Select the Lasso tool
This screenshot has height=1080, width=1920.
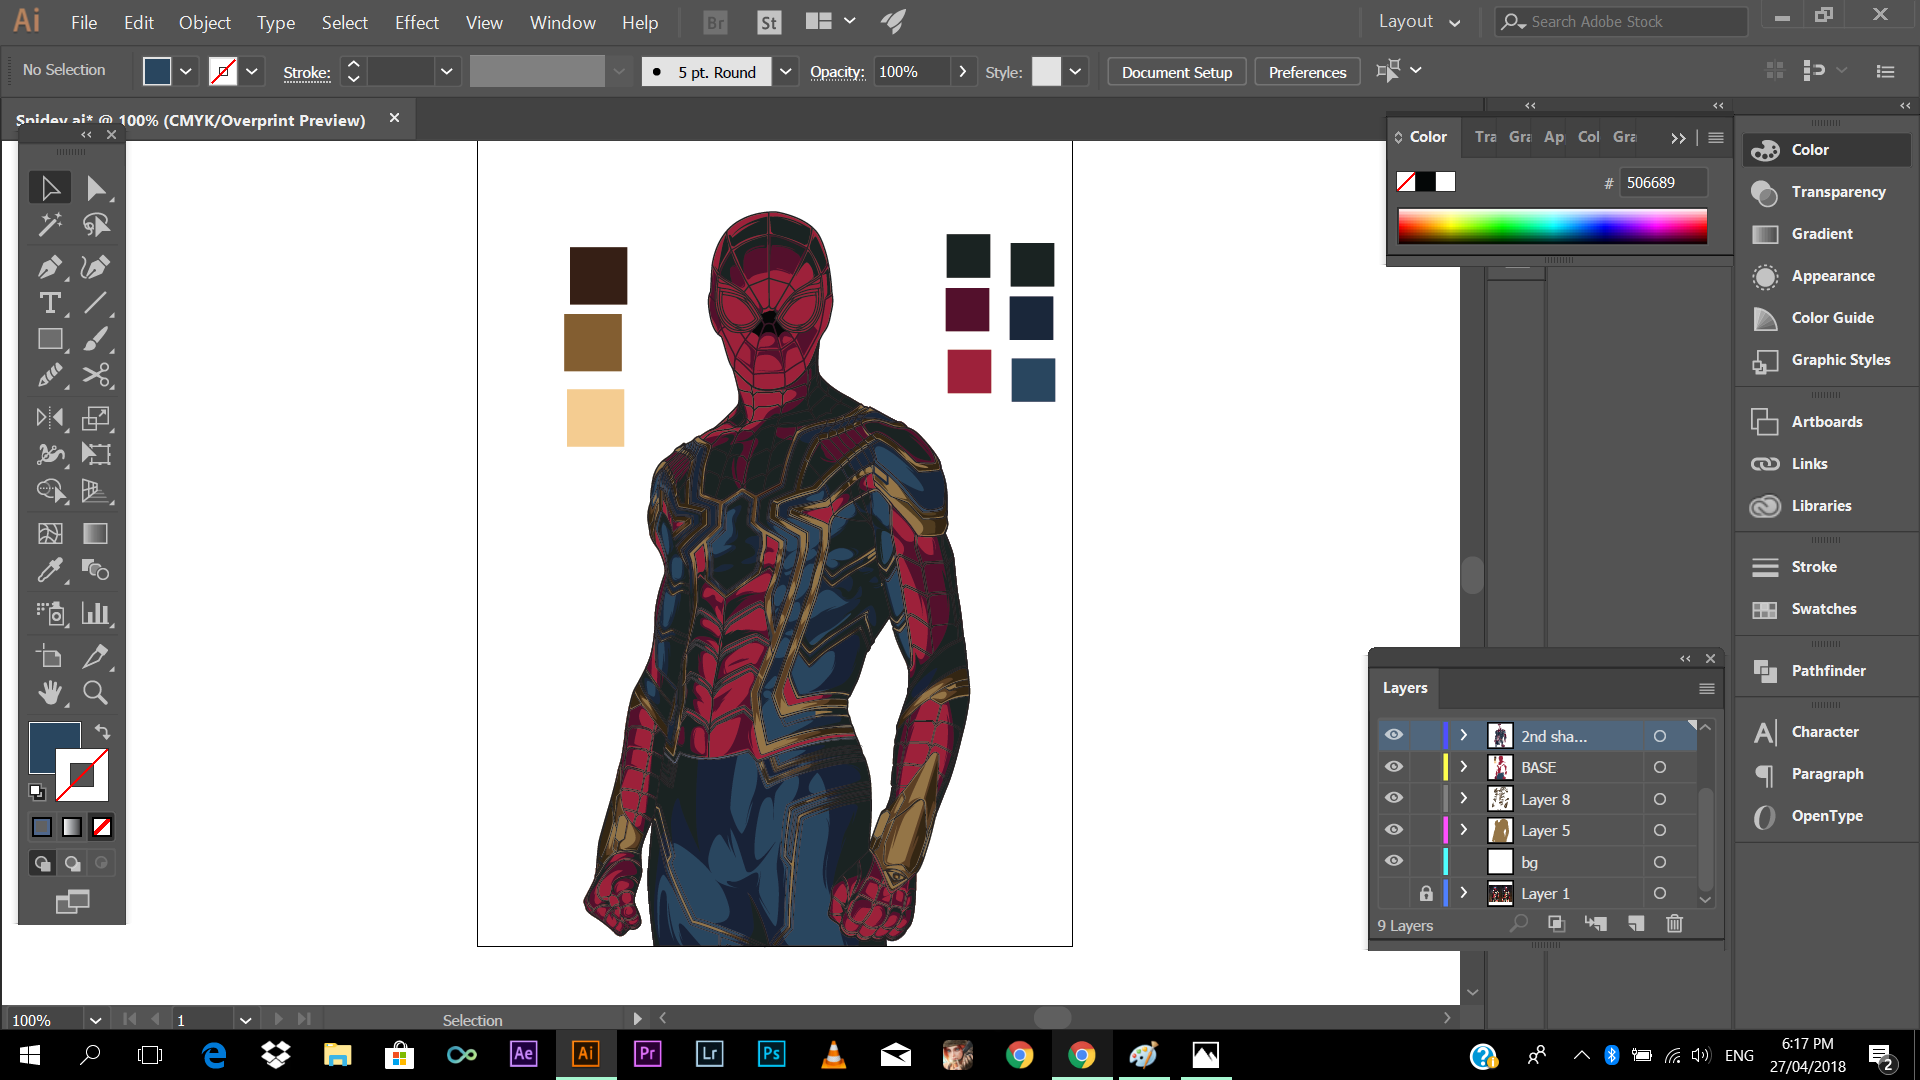coord(96,225)
